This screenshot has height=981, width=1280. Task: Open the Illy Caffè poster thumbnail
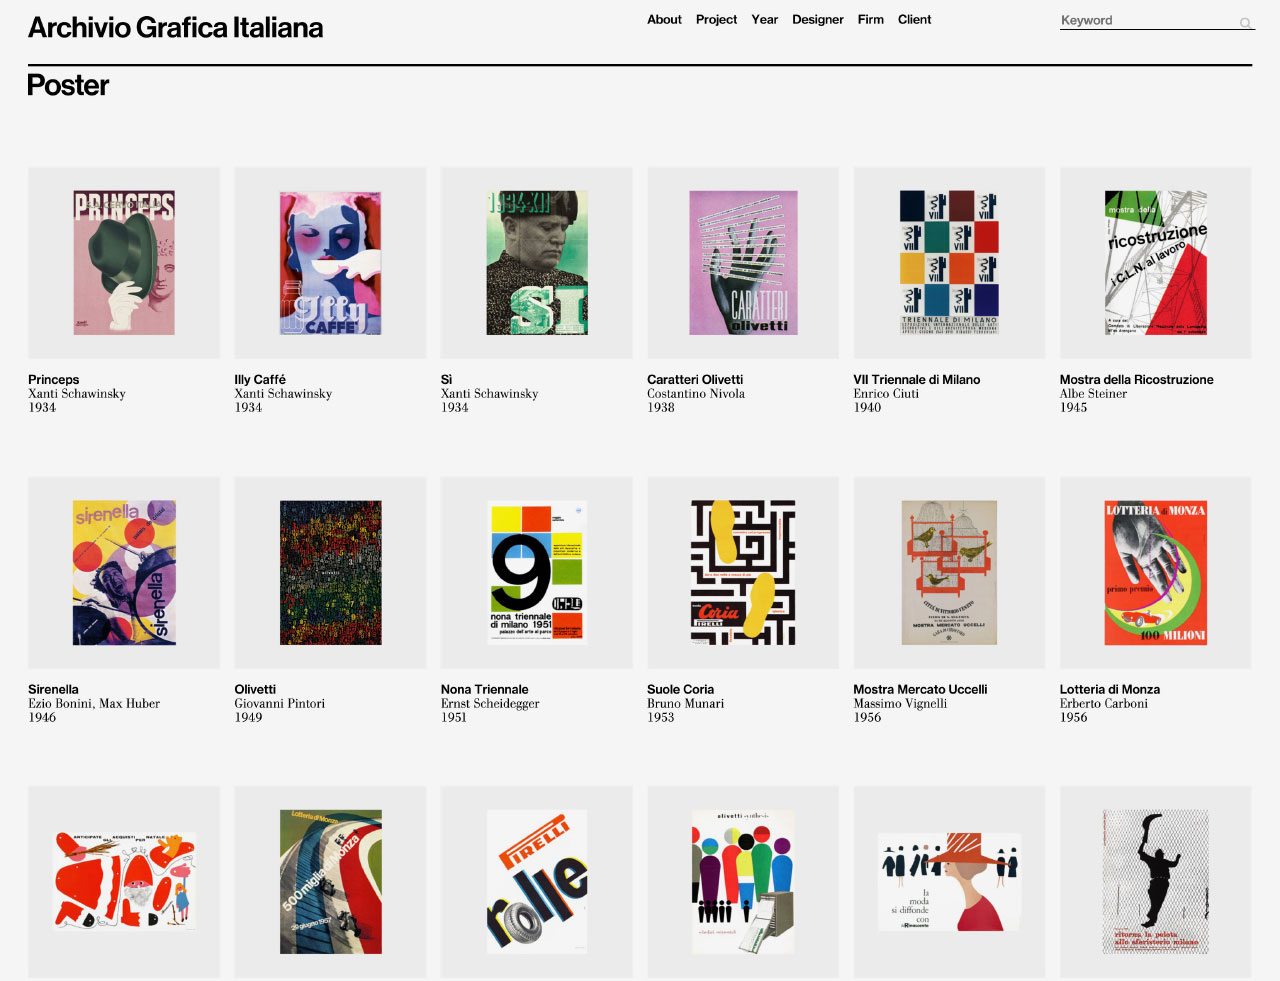(x=330, y=263)
